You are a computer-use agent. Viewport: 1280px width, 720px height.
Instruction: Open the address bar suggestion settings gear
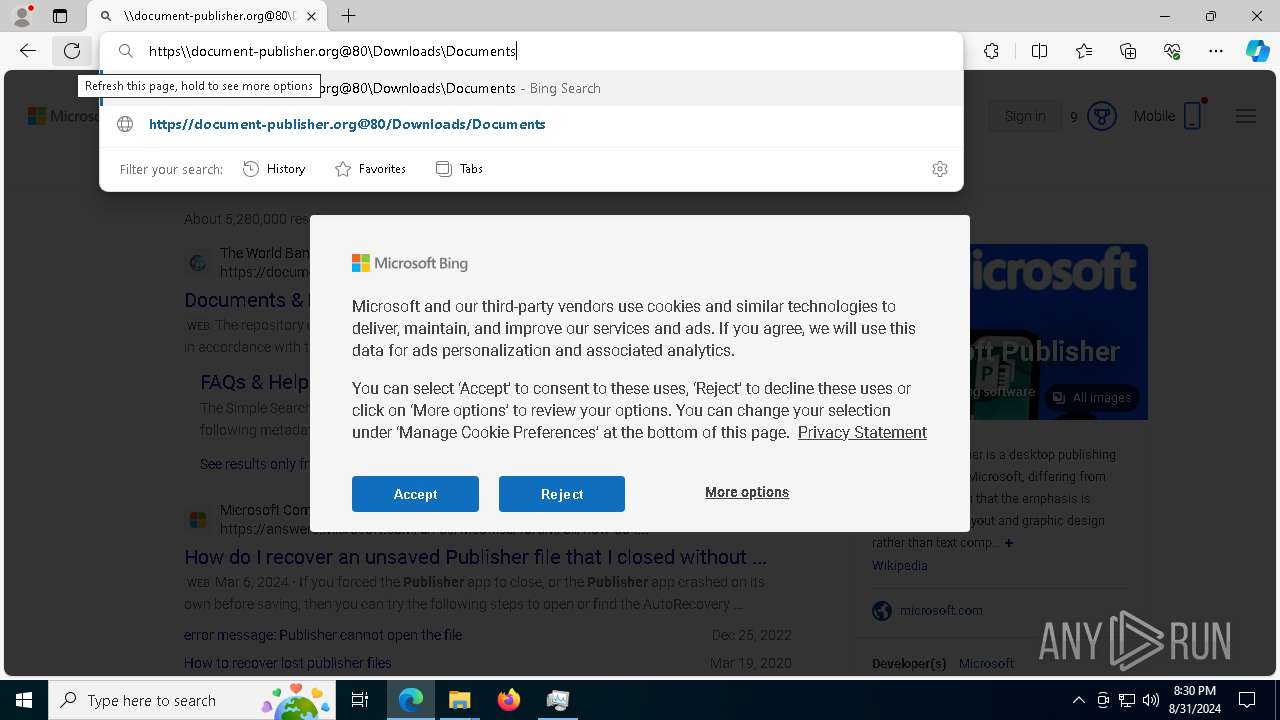coord(940,169)
